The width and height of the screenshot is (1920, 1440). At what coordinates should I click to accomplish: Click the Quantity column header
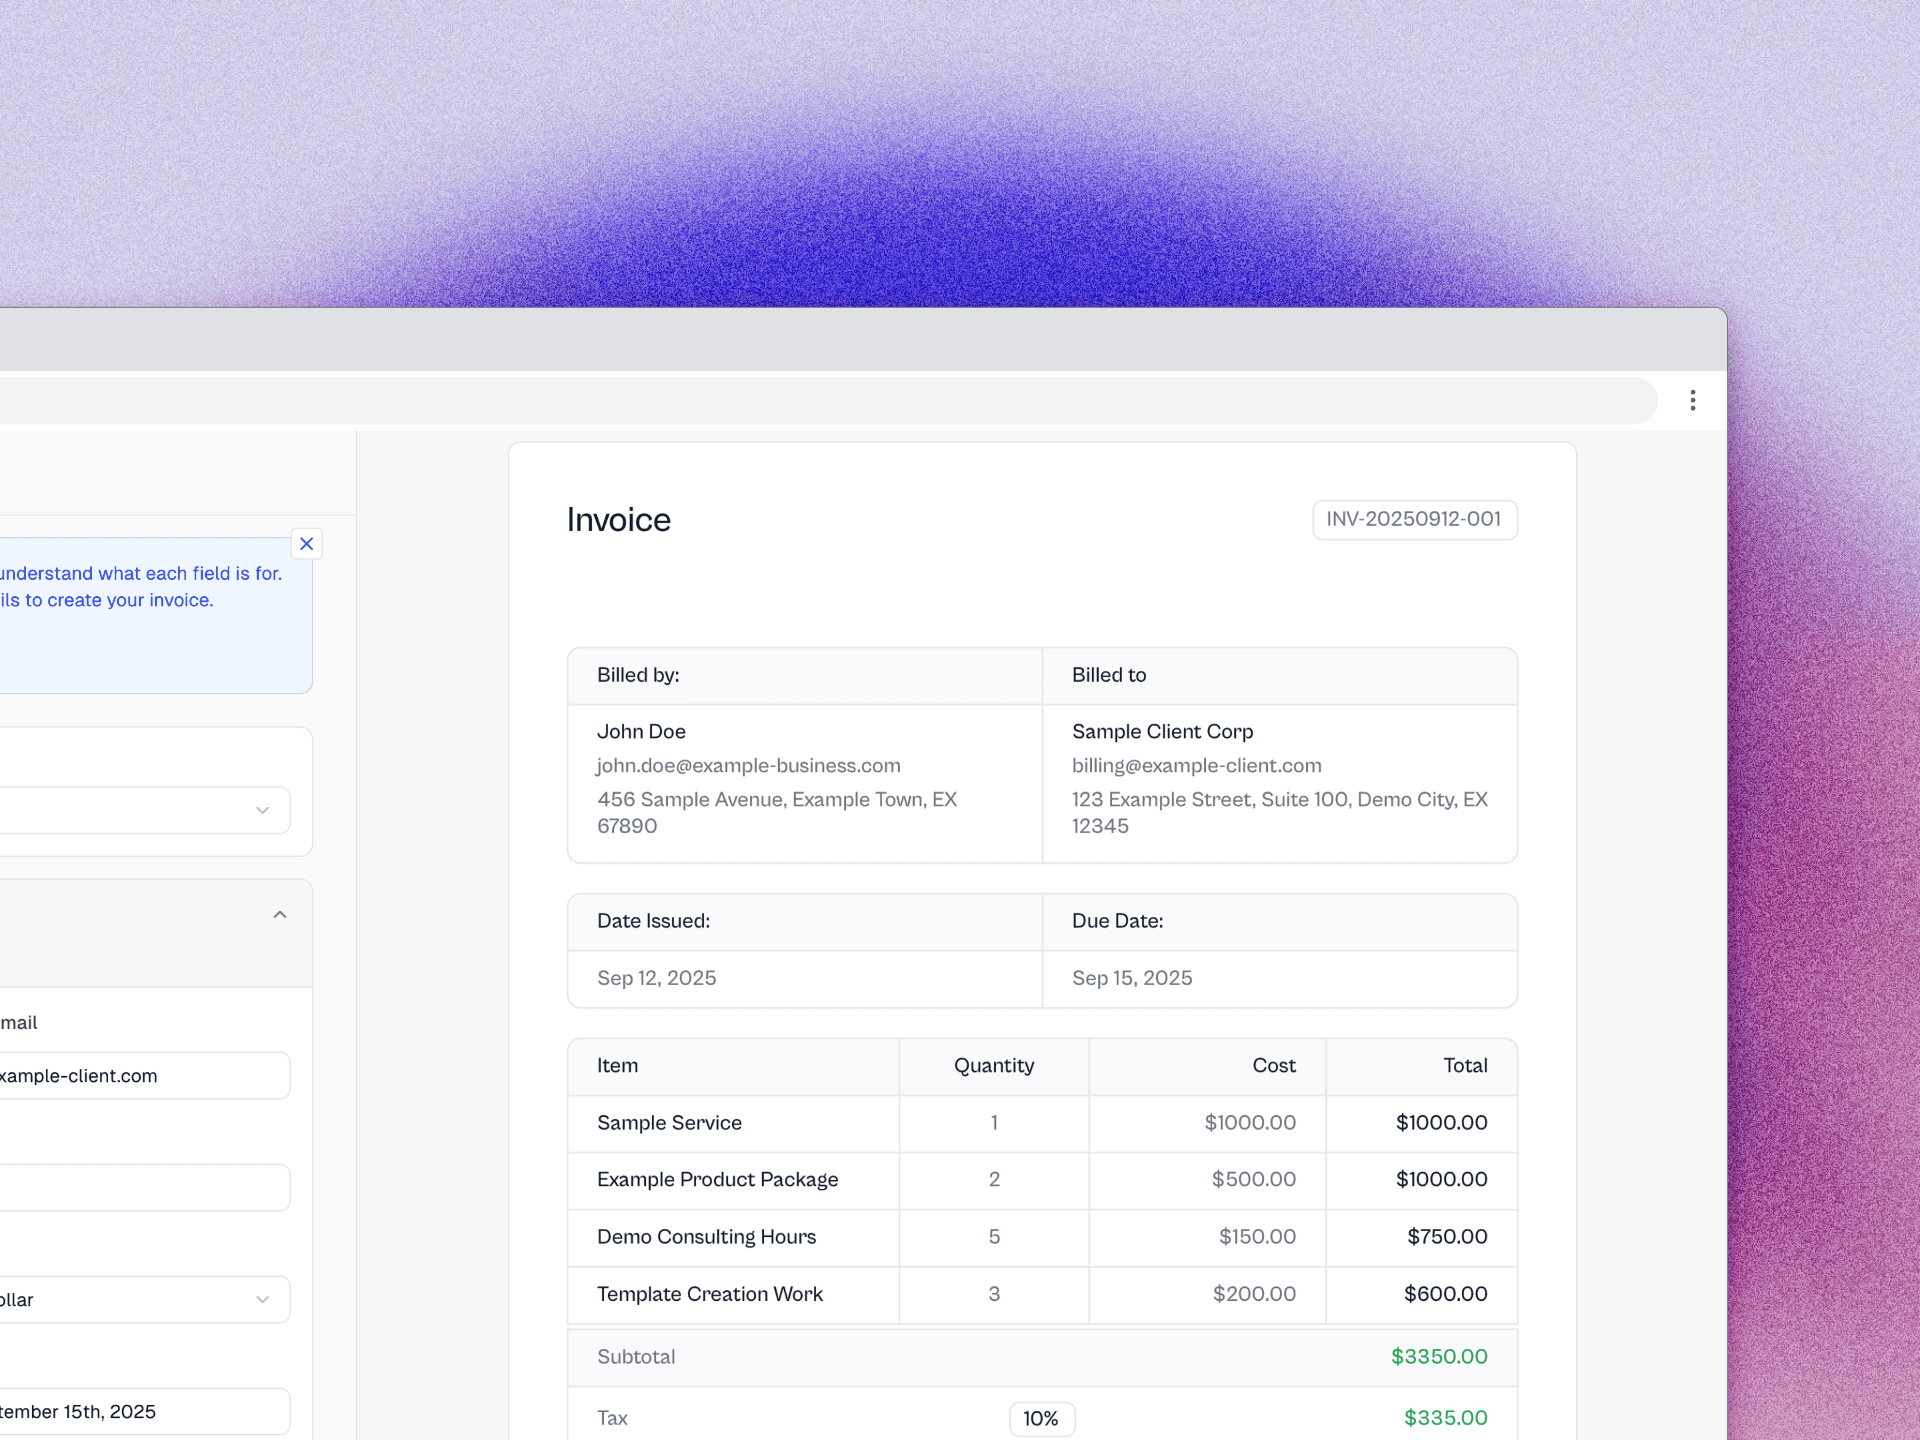tap(993, 1065)
